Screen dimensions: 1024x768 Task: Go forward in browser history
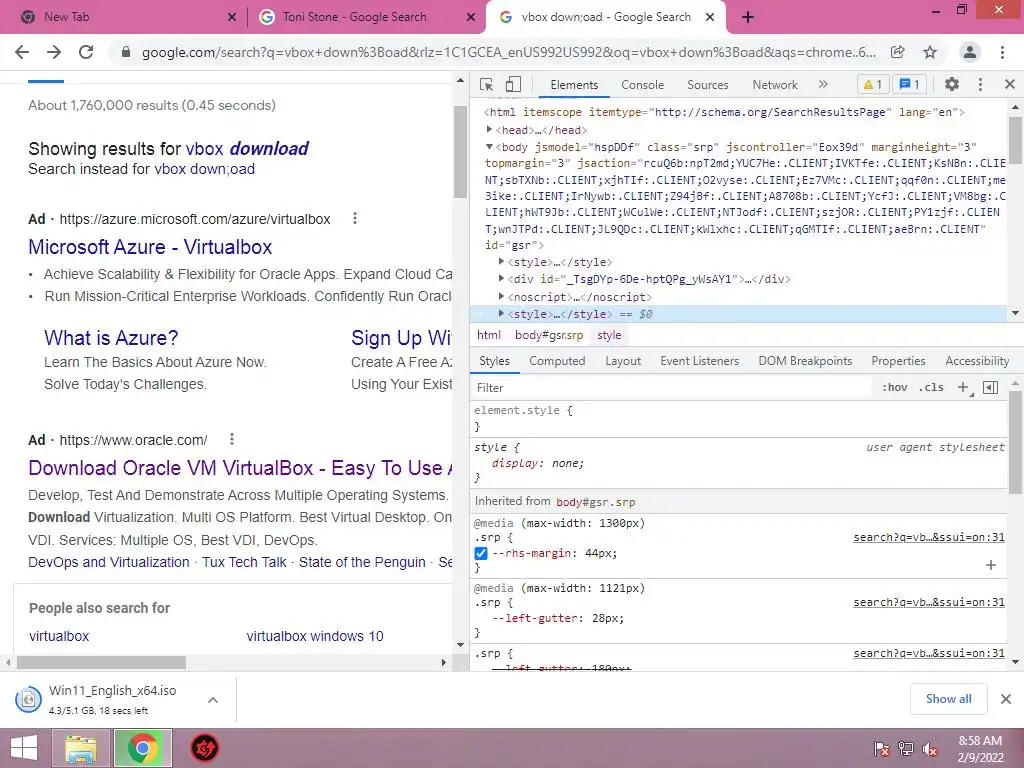[54, 52]
